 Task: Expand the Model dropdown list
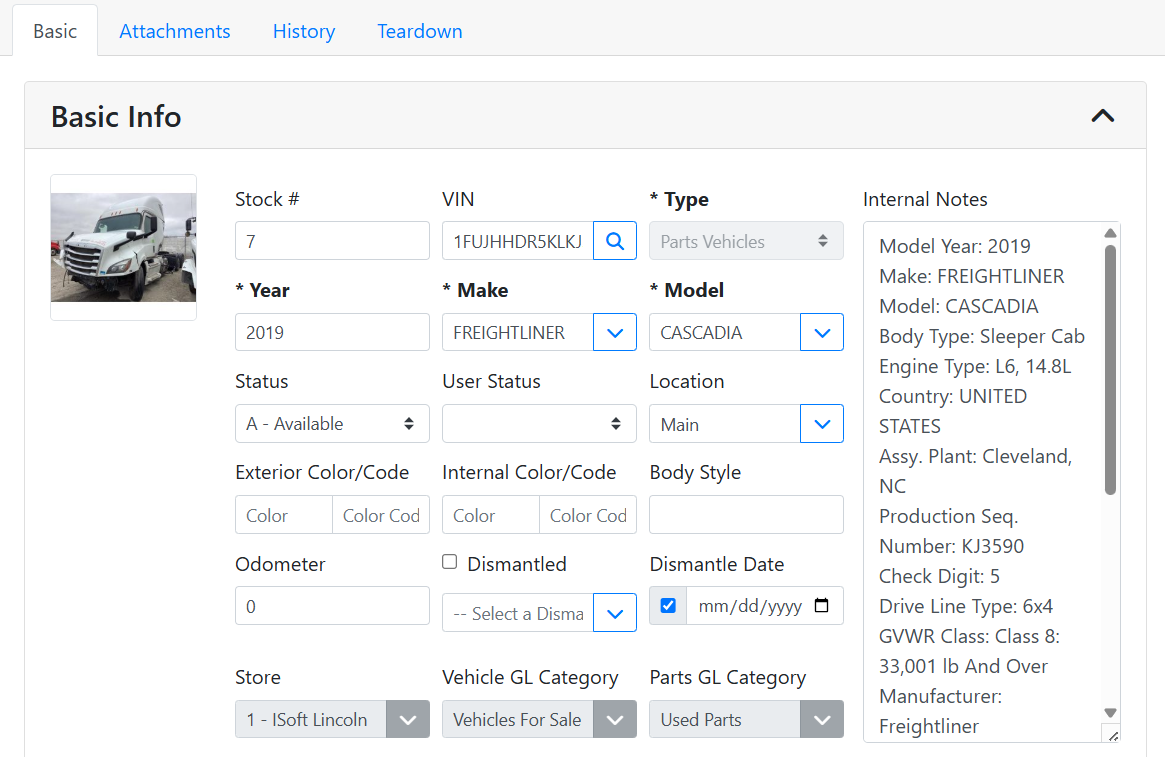tap(822, 333)
